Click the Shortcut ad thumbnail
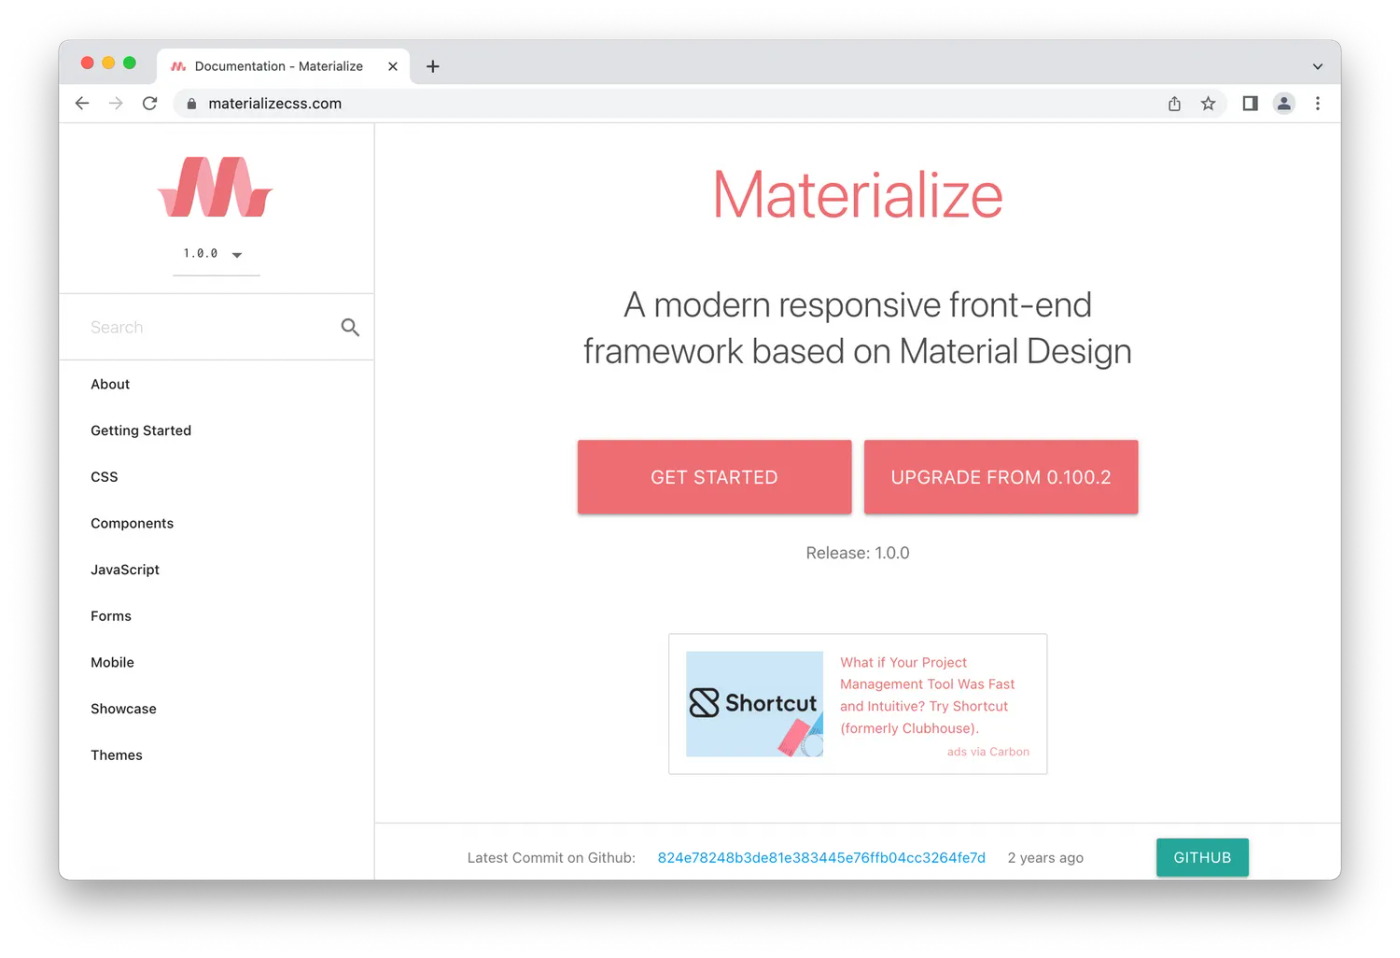The width and height of the screenshot is (1400, 958). (x=754, y=704)
